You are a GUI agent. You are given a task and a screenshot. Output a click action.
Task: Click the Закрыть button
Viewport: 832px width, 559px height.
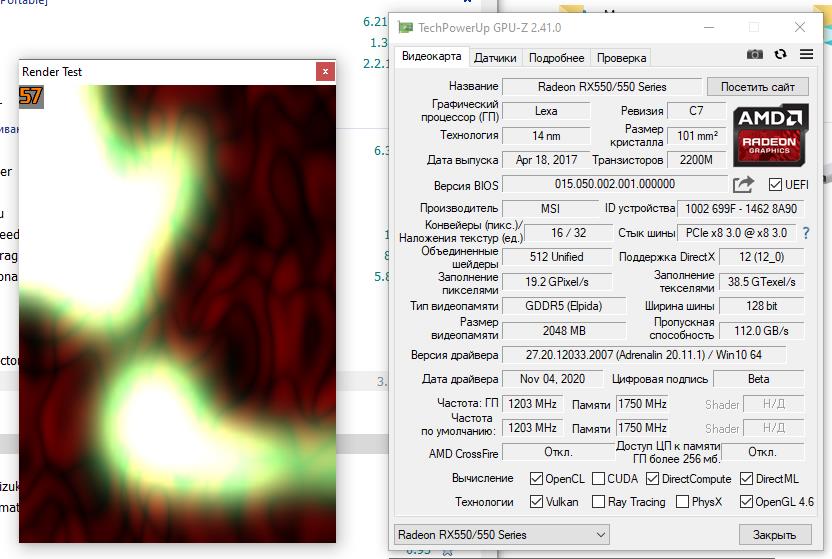[775, 535]
